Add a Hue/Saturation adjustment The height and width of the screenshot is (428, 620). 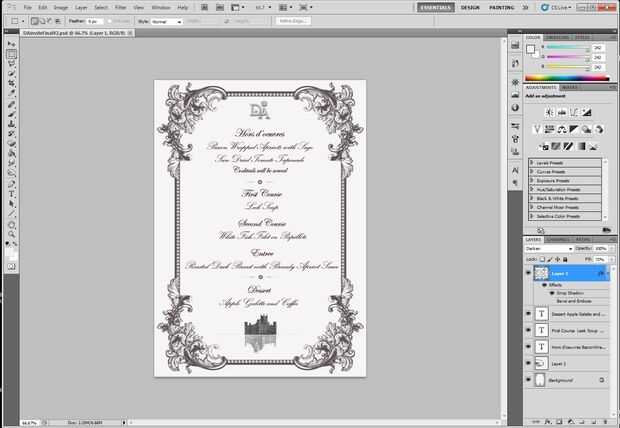pos(549,129)
